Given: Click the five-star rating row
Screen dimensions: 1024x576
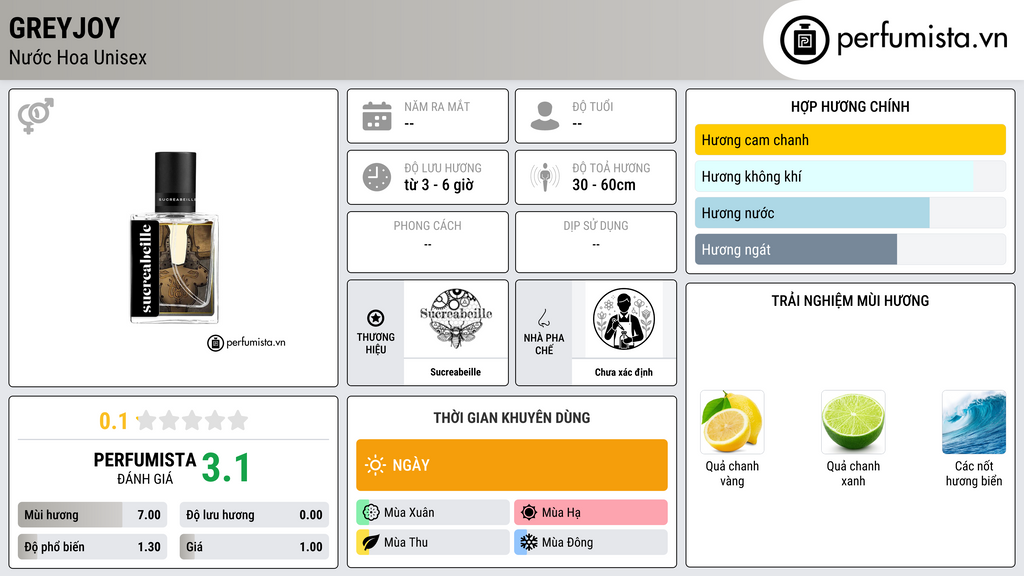Looking at the screenshot, I should [193, 420].
